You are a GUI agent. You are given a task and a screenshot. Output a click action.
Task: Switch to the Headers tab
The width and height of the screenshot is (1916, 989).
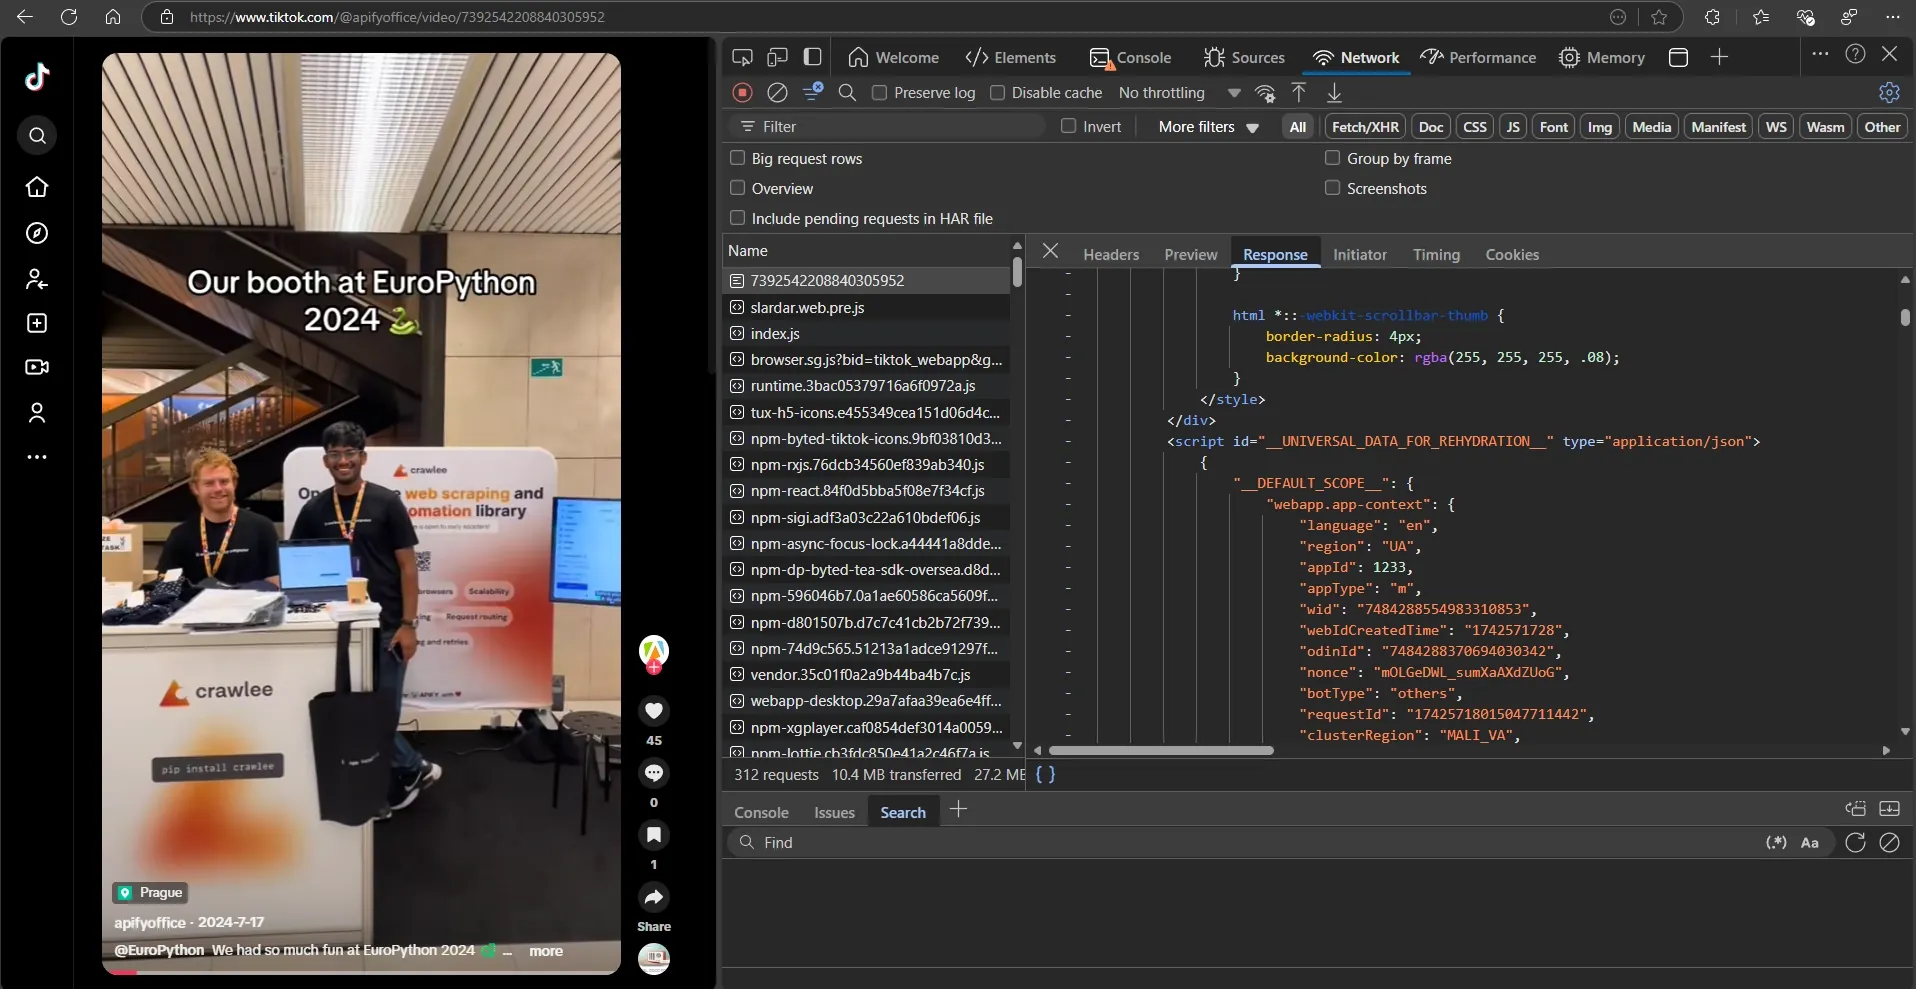(x=1110, y=255)
